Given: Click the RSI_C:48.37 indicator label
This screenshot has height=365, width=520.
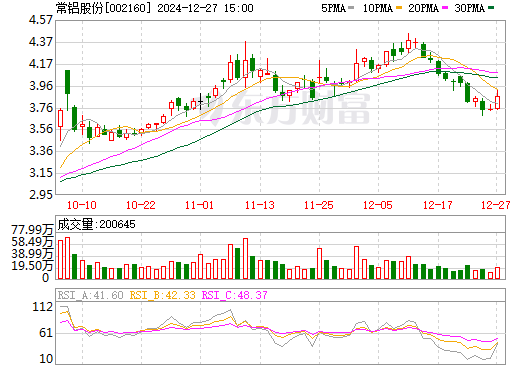Looking at the screenshot, I should pos(235,295).
